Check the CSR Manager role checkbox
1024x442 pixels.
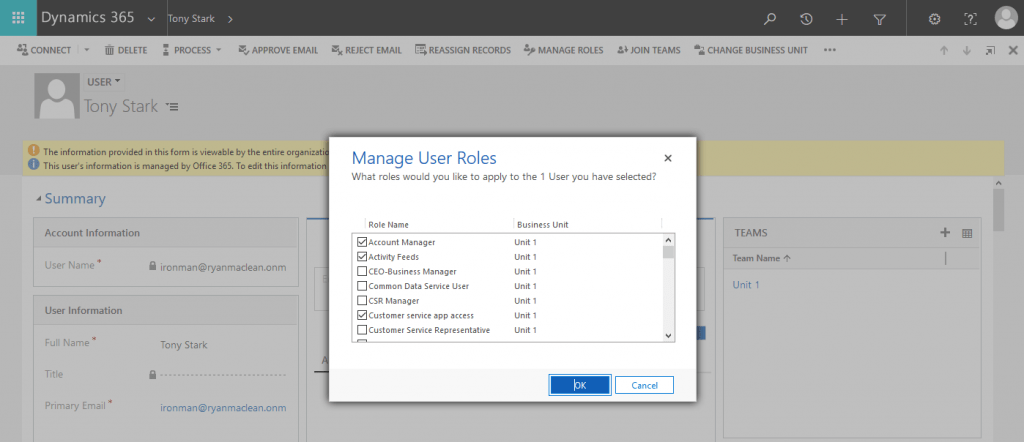(x=362, y=301)
